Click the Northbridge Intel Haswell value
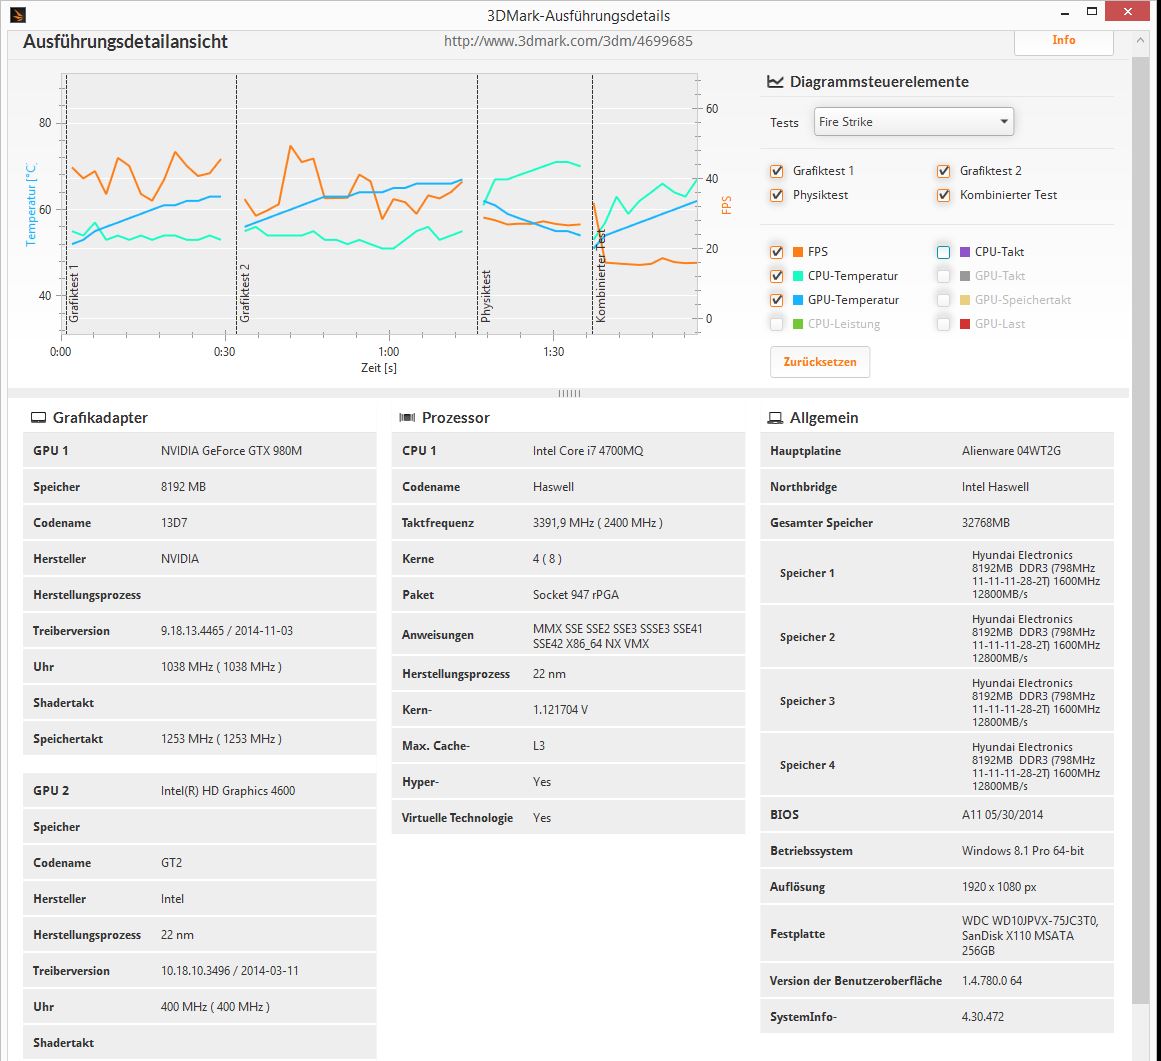The height and width of the screenshot is (1061, 1161). pos(995,486)
